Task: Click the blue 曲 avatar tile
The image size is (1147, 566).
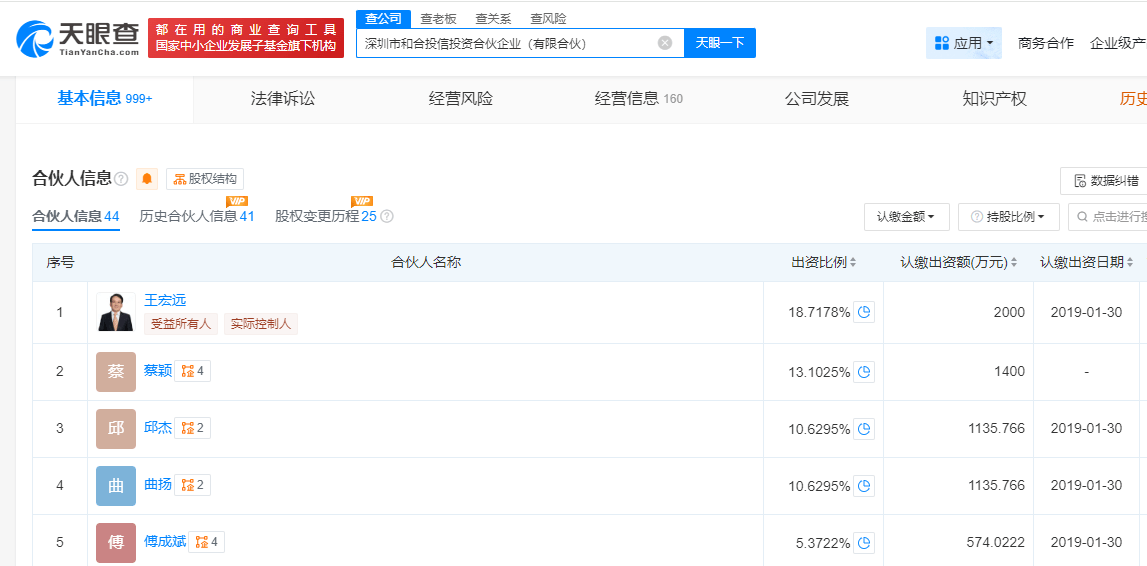Action: (x=116, y=486)
